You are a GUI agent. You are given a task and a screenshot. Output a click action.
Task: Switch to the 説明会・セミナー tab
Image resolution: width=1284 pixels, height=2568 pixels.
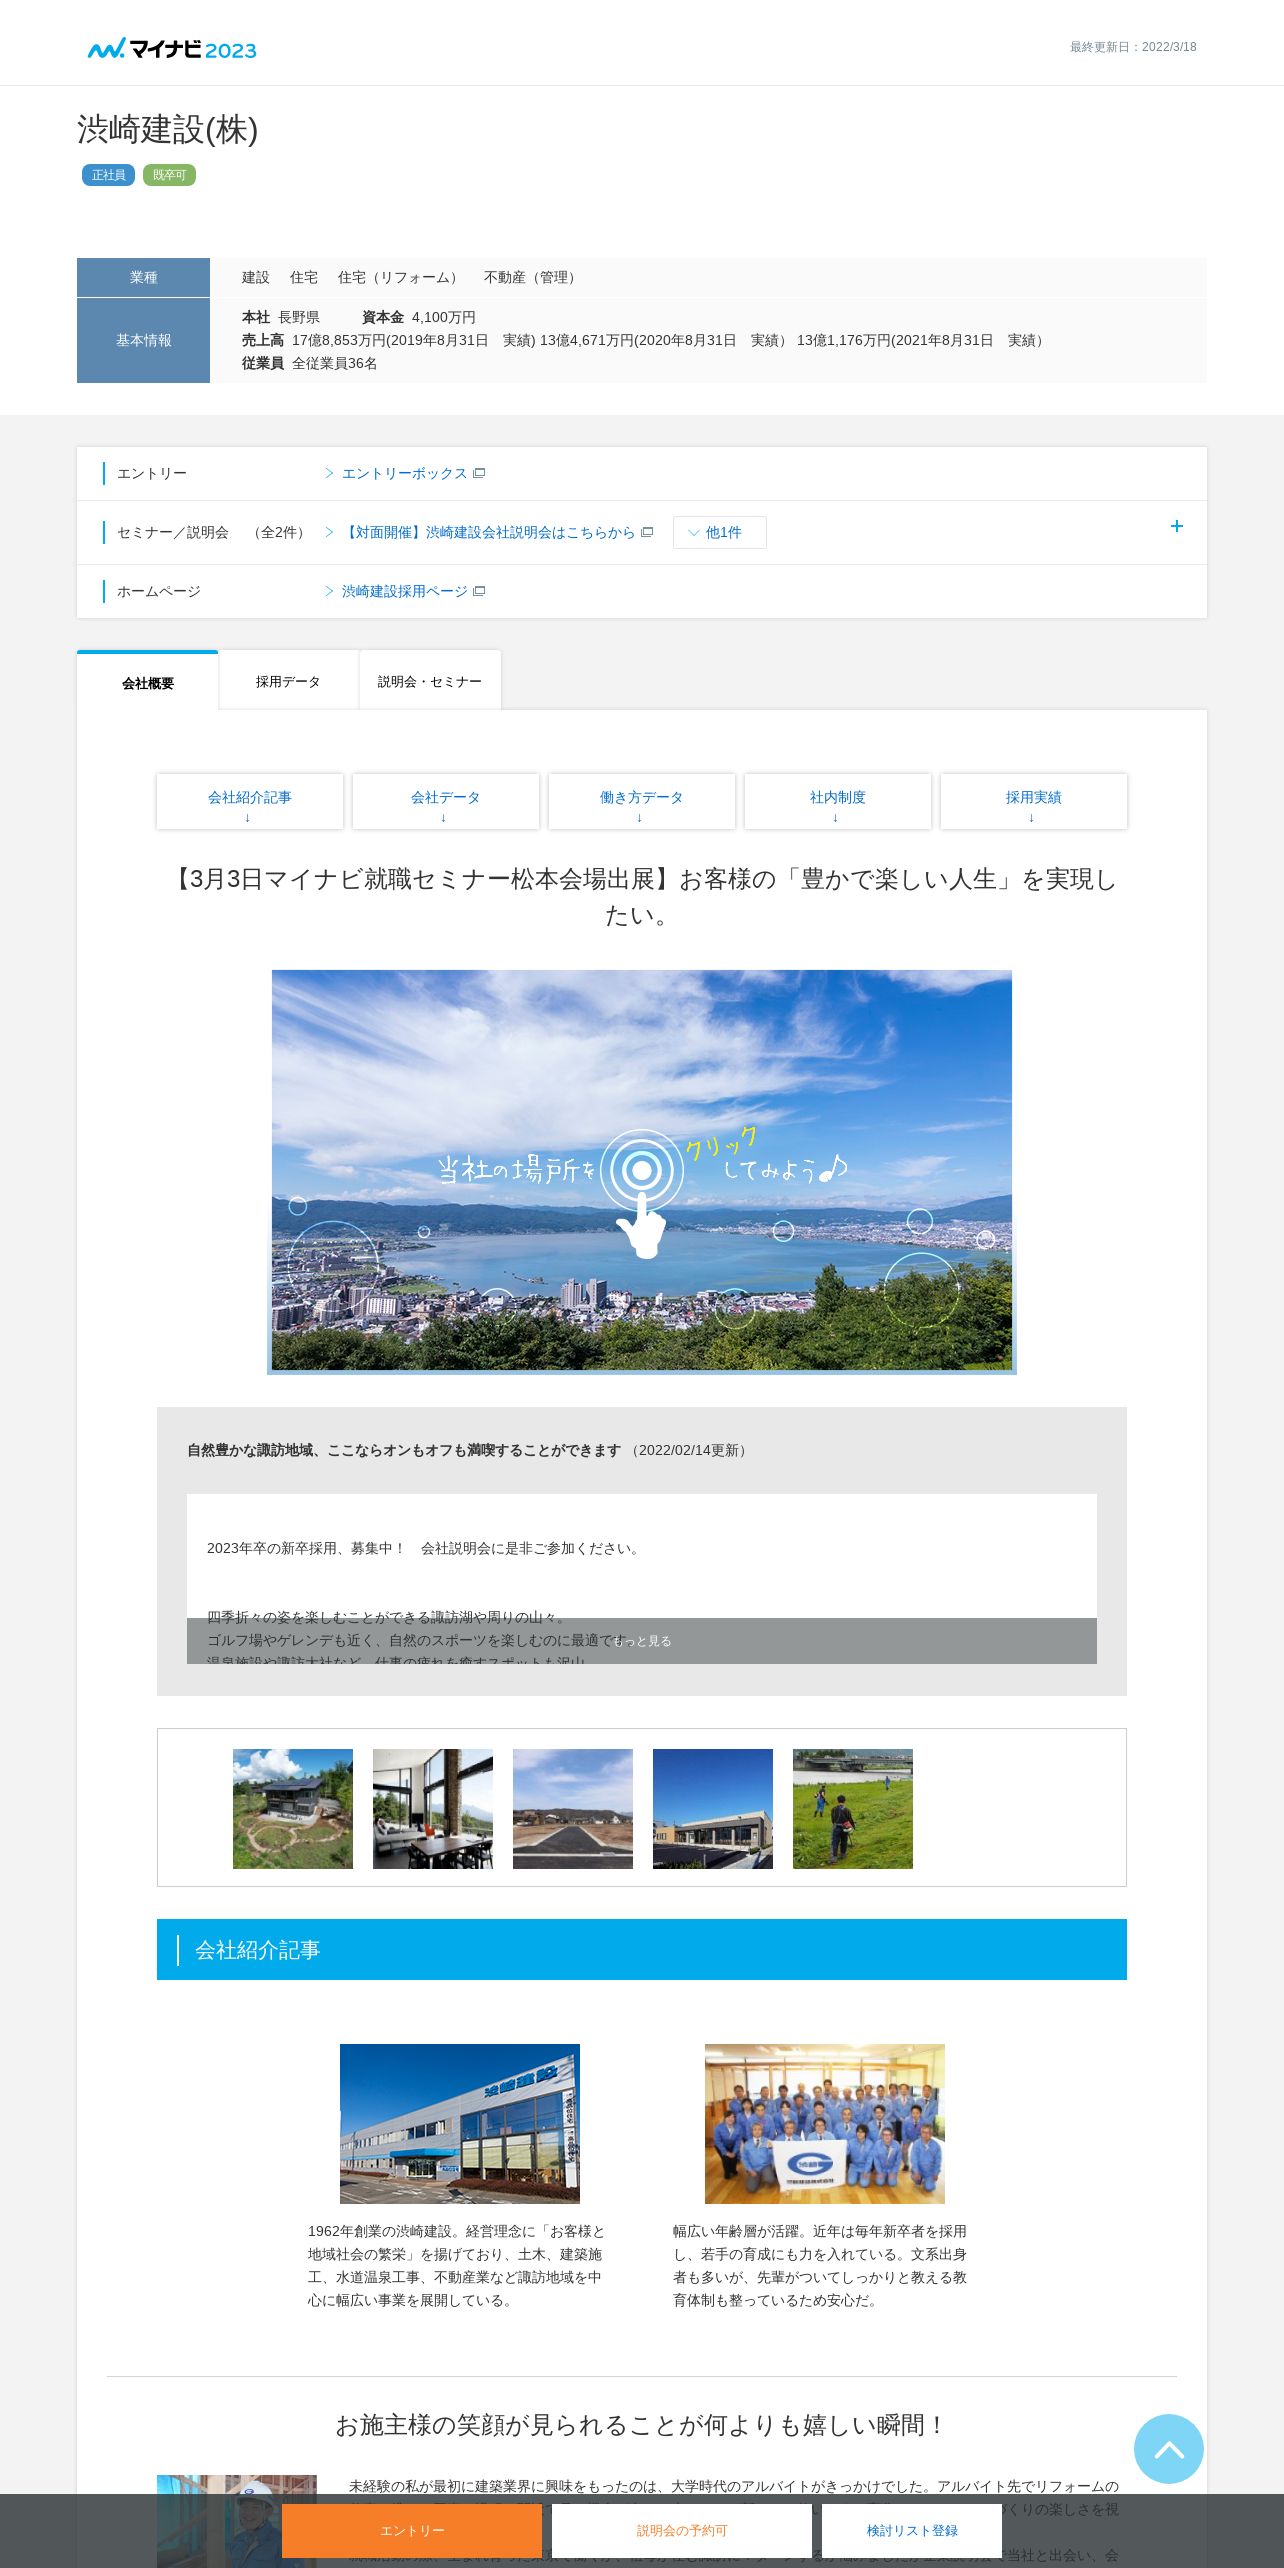pyautogui.click(x=430, y=681)
